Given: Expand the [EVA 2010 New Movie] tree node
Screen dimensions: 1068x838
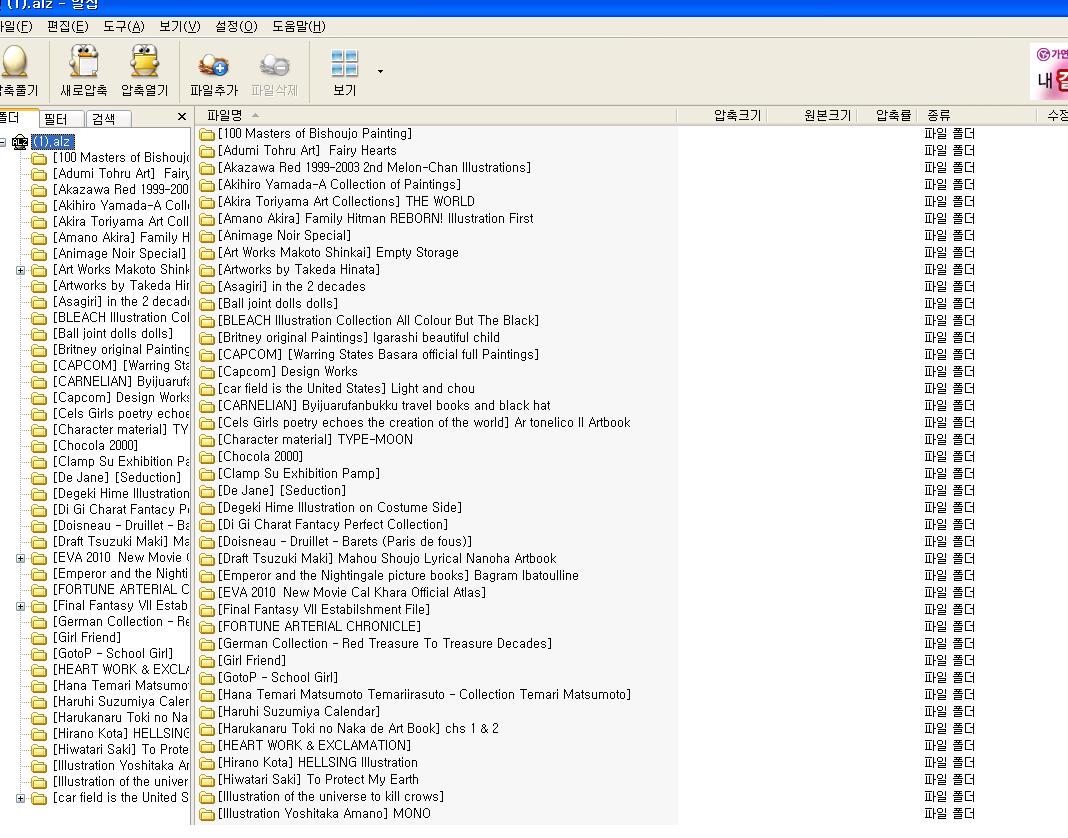Looking at the screenshot, I should point(20,558).
